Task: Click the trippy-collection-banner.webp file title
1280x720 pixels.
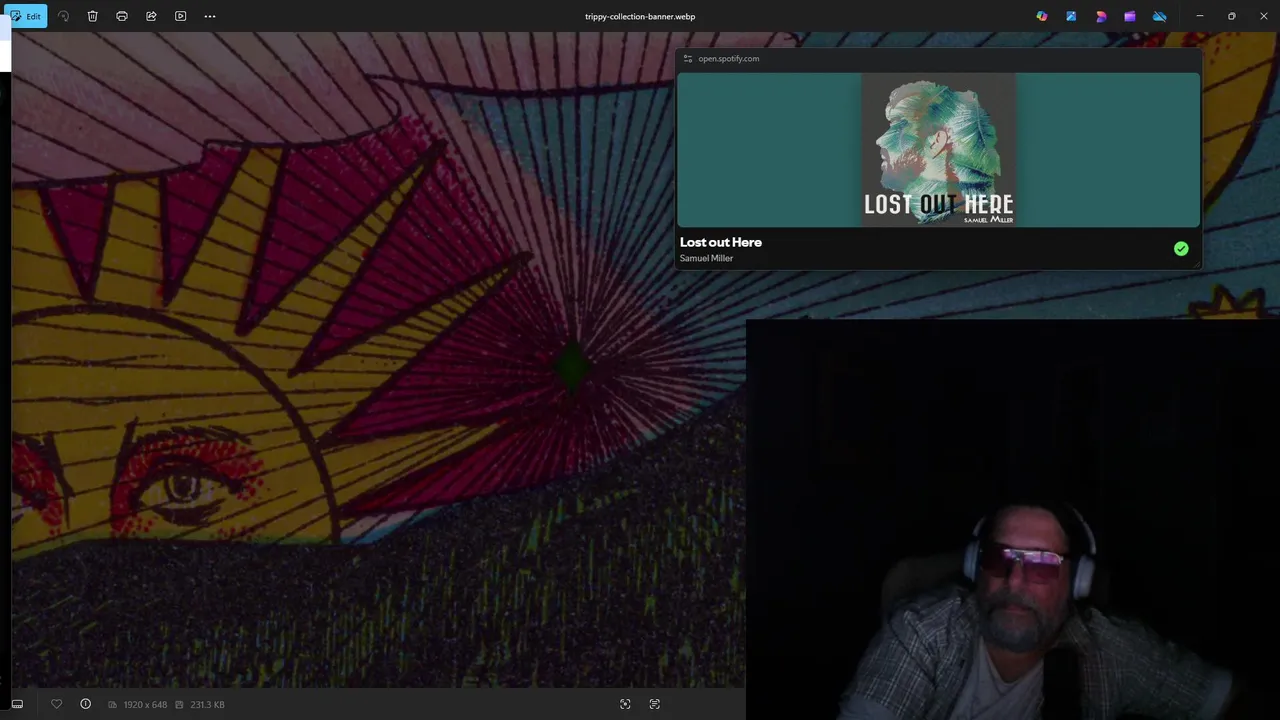Action: [640, 16]
